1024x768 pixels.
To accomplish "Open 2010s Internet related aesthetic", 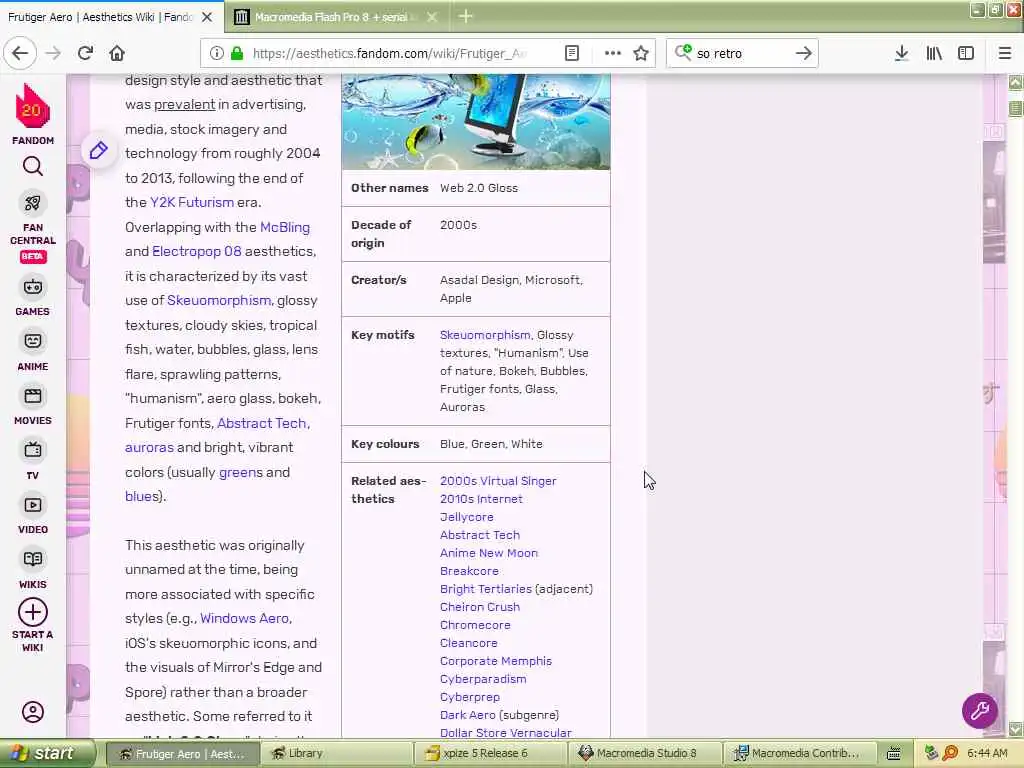I will 481,499.
